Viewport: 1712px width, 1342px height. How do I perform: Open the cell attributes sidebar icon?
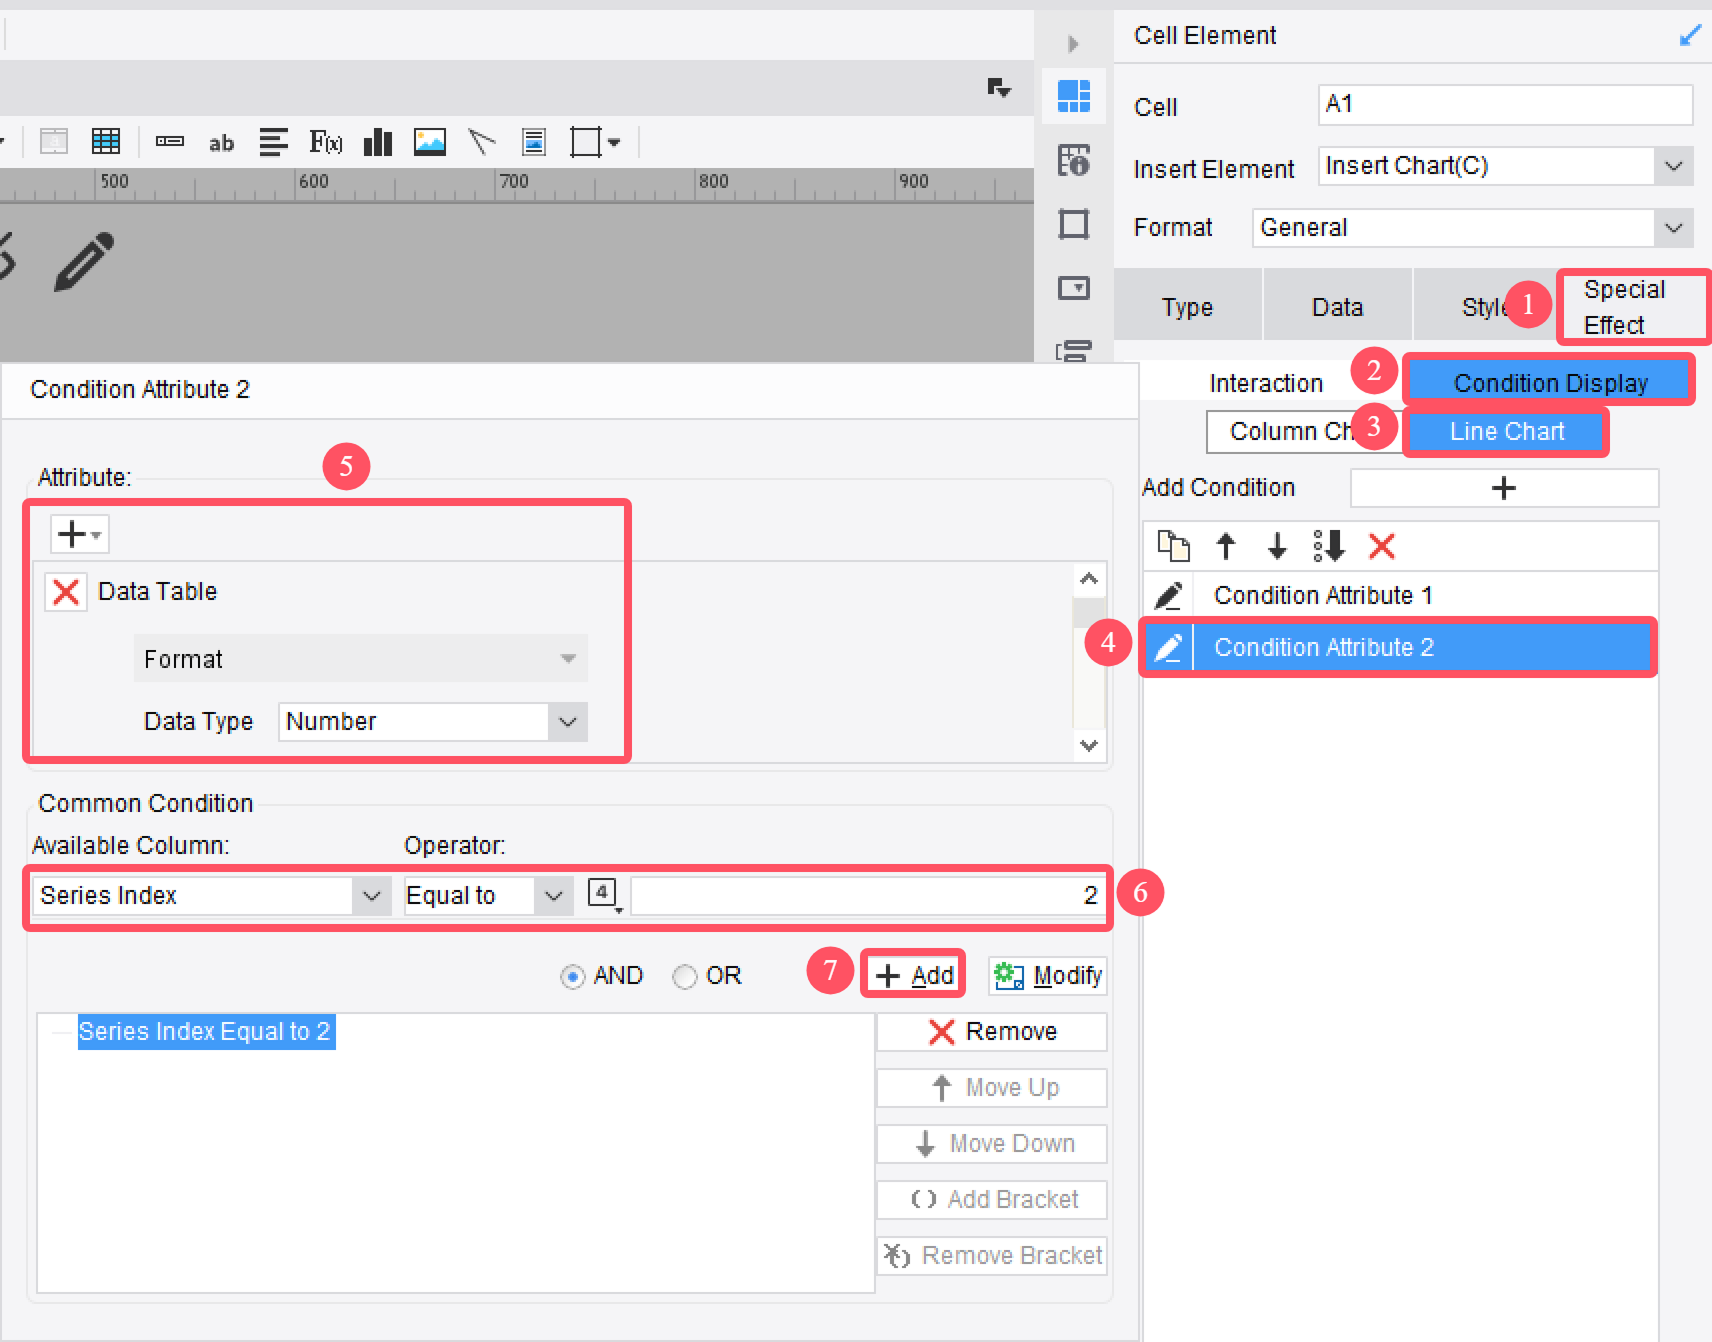pos(1074,160)
